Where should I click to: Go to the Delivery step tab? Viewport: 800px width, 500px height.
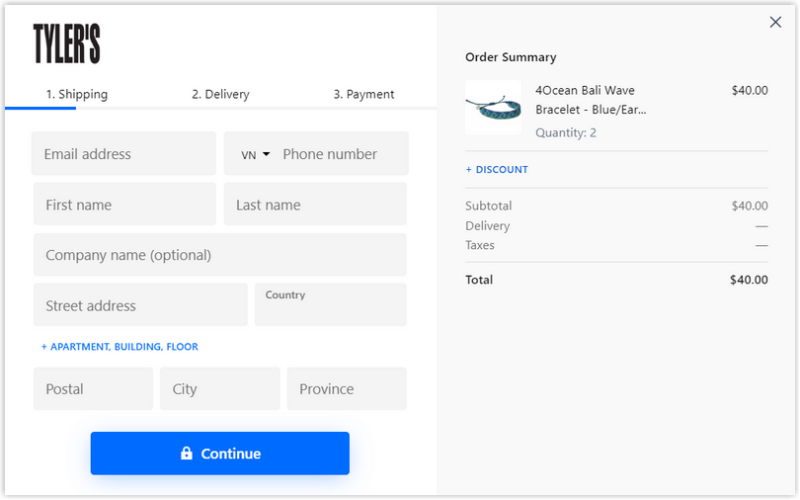click(x=220, y=94)
